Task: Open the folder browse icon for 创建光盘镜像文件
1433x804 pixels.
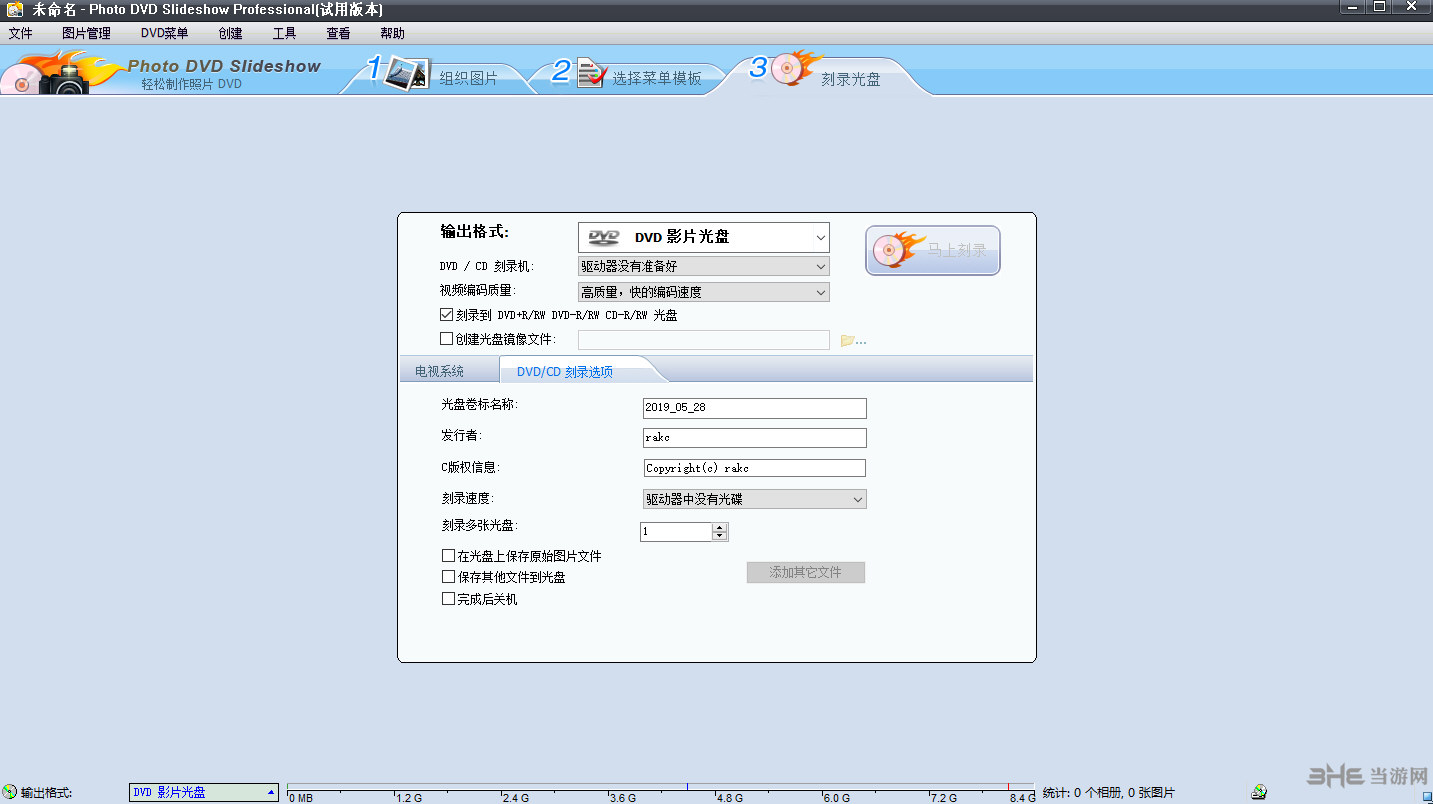Action: pos(849,339)
